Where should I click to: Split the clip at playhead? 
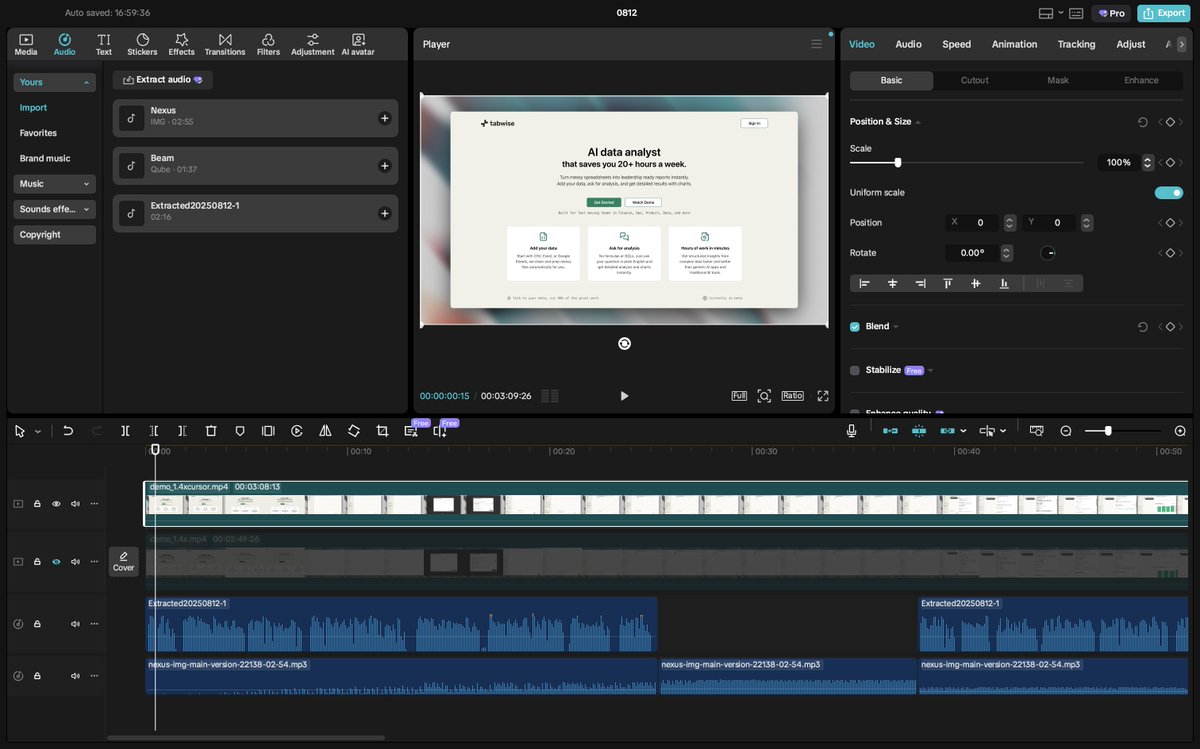125,431
